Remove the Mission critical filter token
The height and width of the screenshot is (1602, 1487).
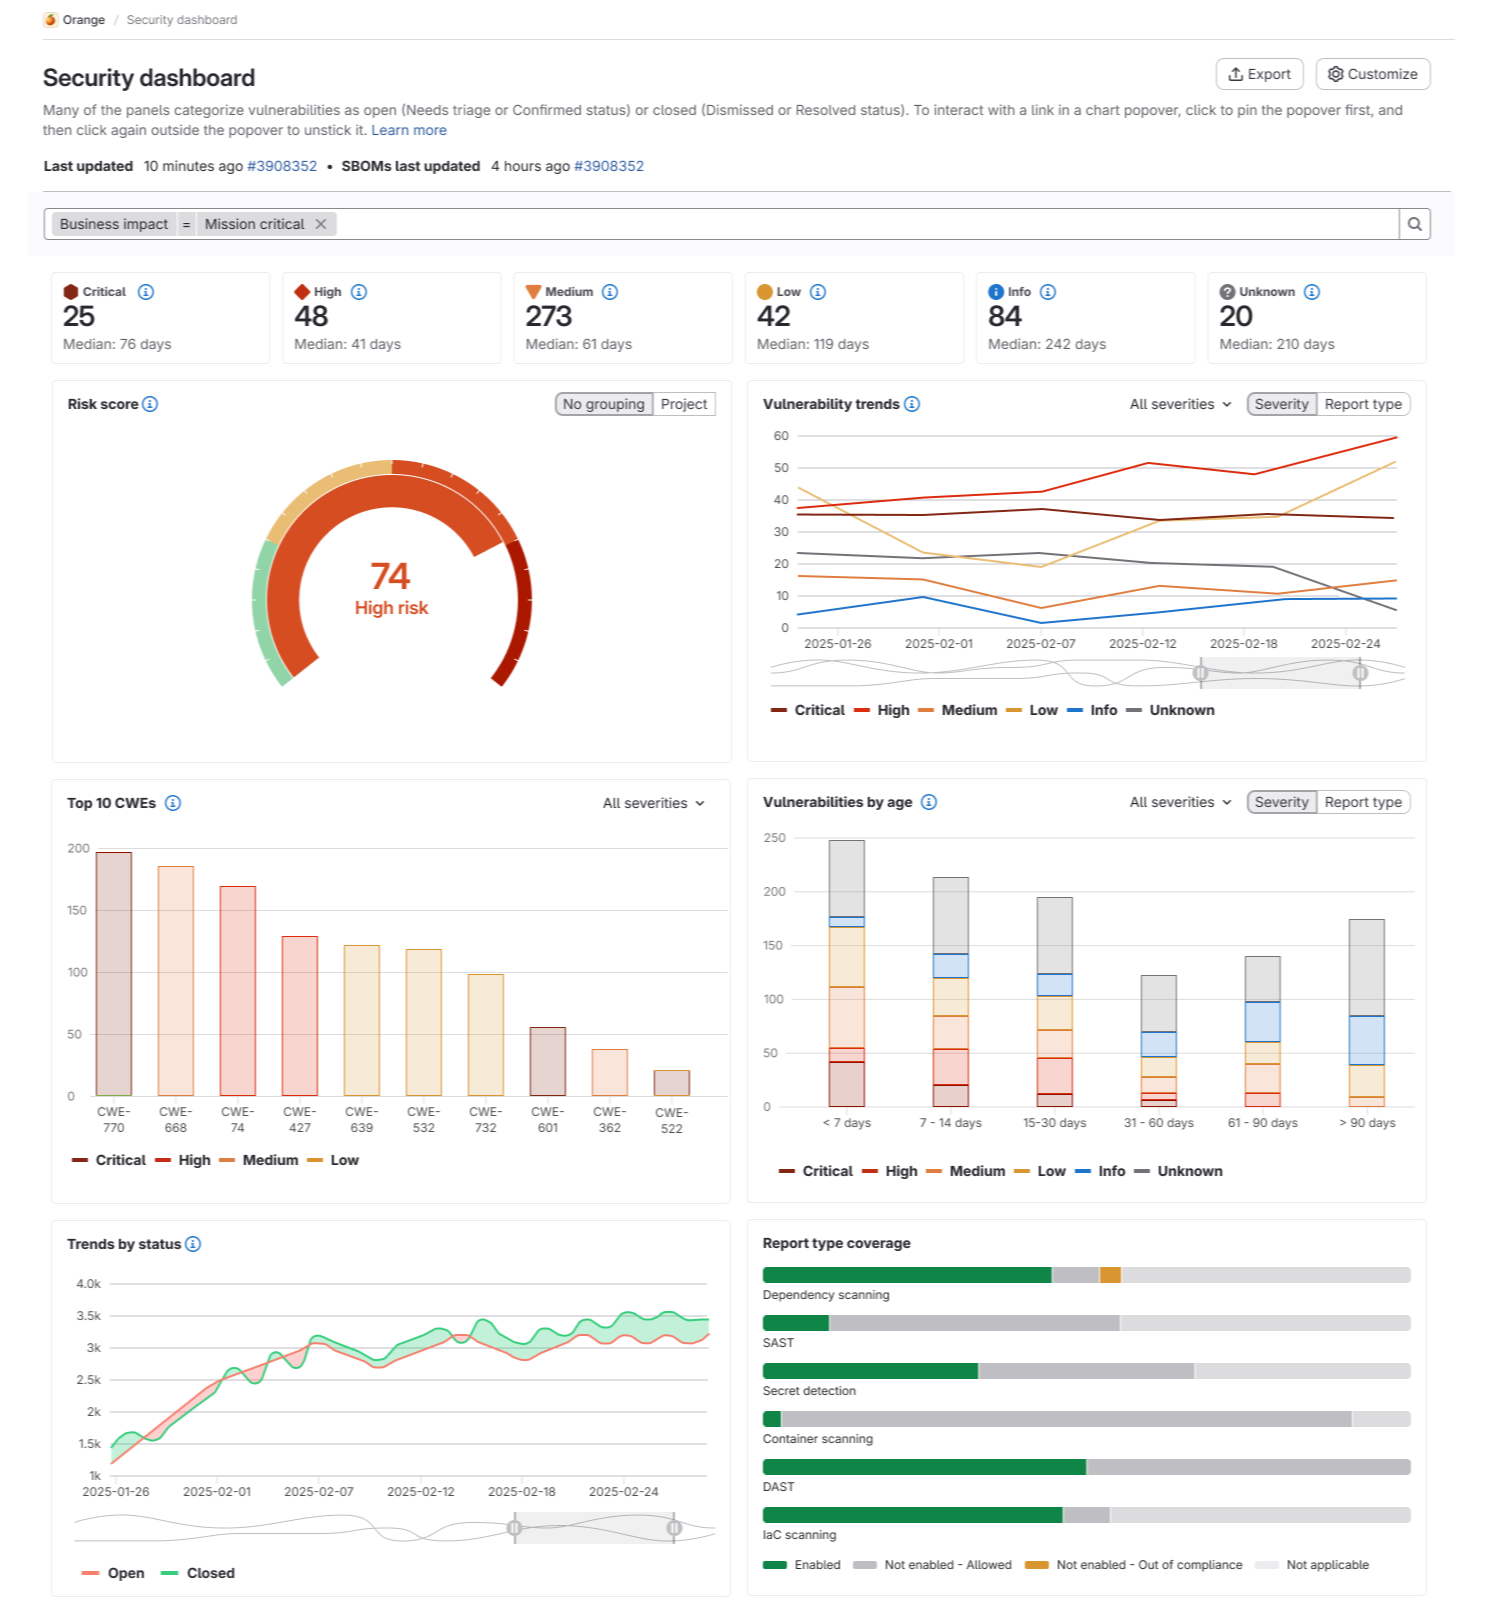click(321, 224)
